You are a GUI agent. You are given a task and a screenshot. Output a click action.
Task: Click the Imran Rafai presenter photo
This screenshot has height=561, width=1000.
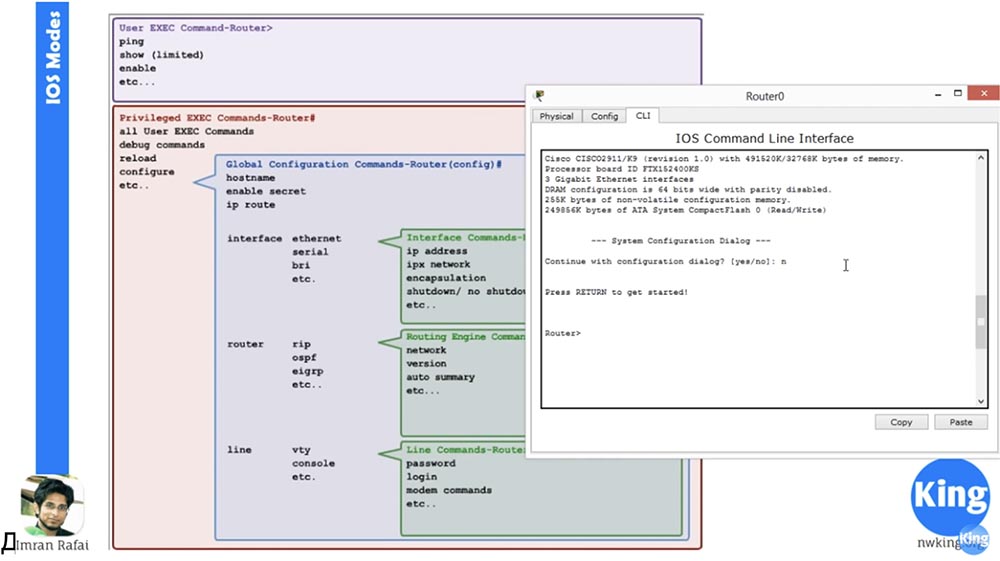tap(52, 505)
